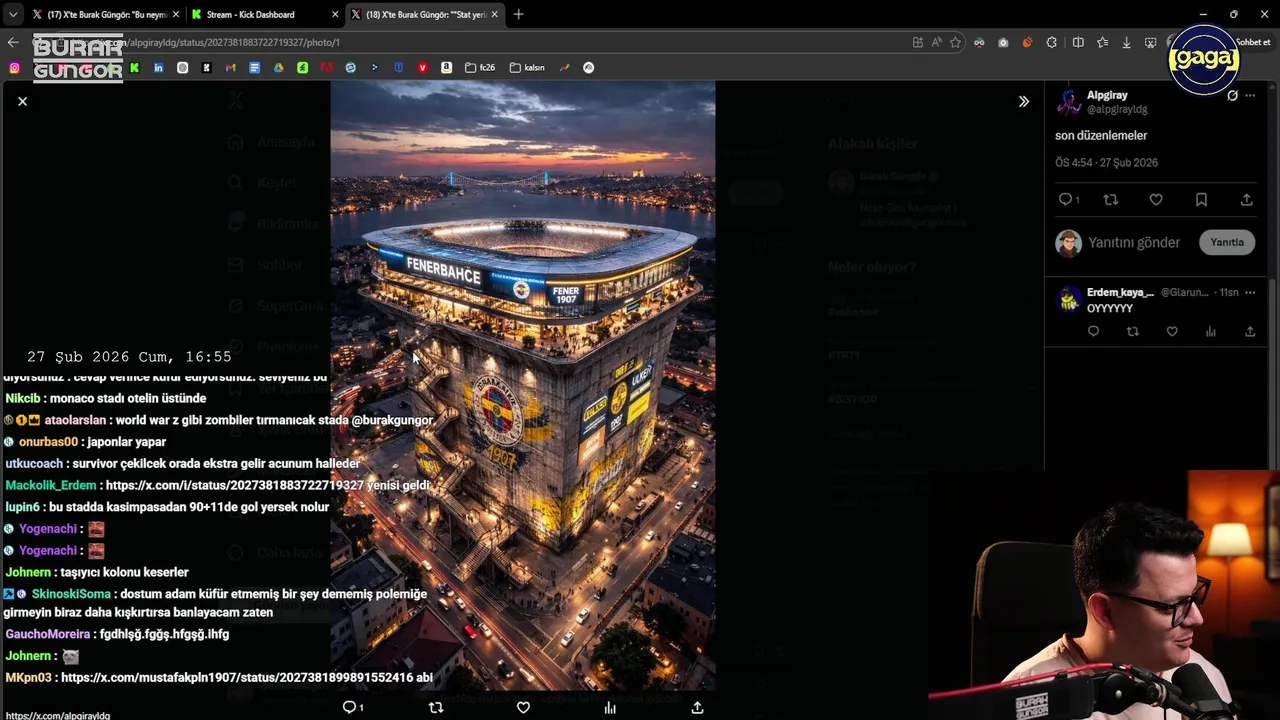Open the post timestamp ÖS 4:54 link
The height and width of the screenshot is (720, 1280).
[1106, 162]
